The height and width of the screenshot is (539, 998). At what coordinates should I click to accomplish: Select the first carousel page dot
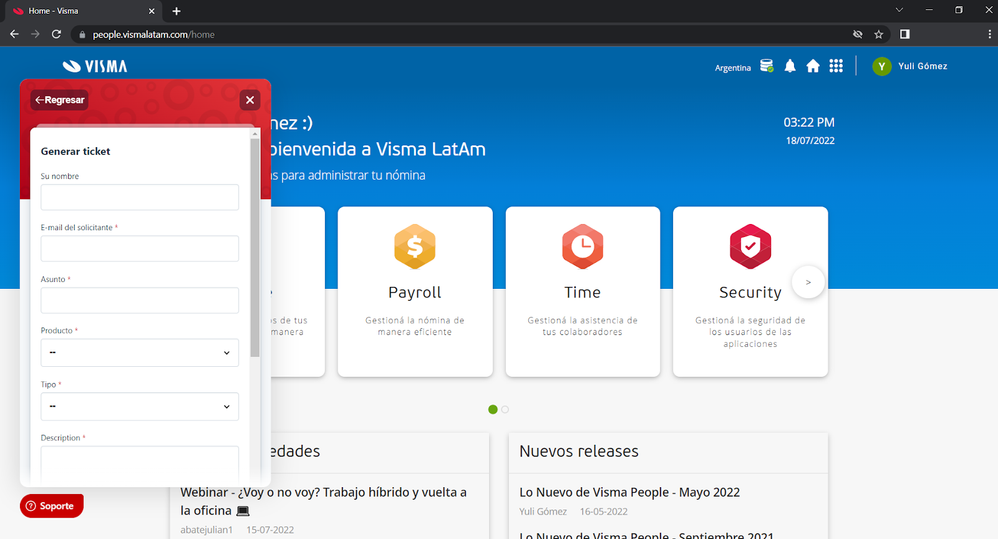pyautogui.click(x=493, y=409)
